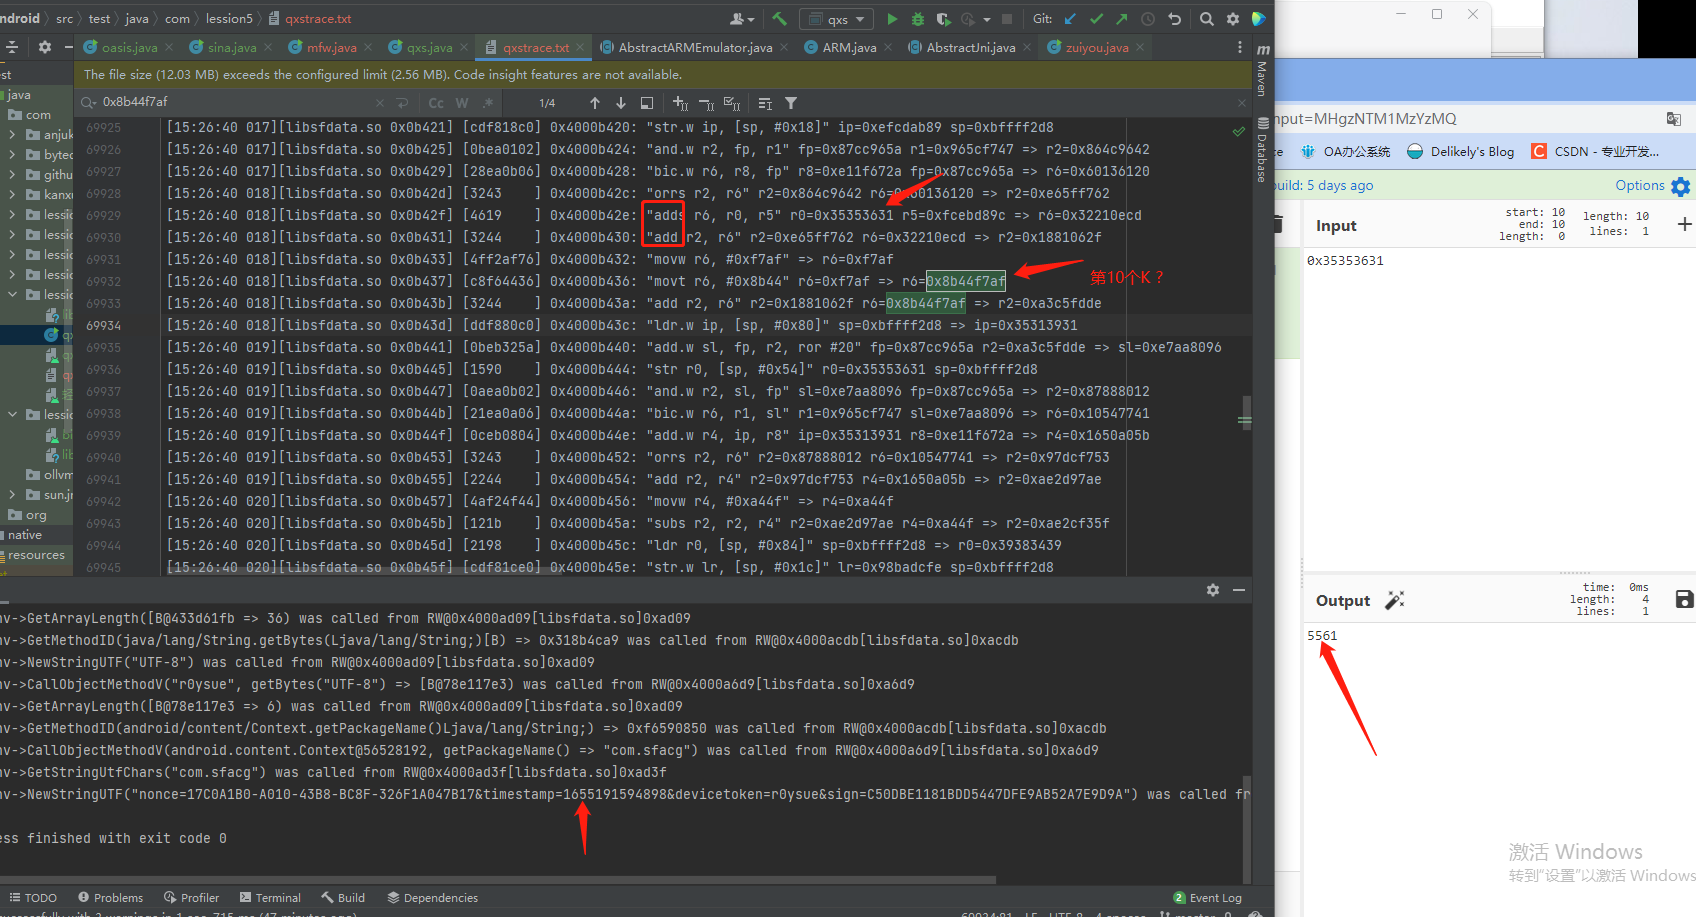
Task: Open IDE settings gear in toolbar
Action: click(x=1233, y=18)
